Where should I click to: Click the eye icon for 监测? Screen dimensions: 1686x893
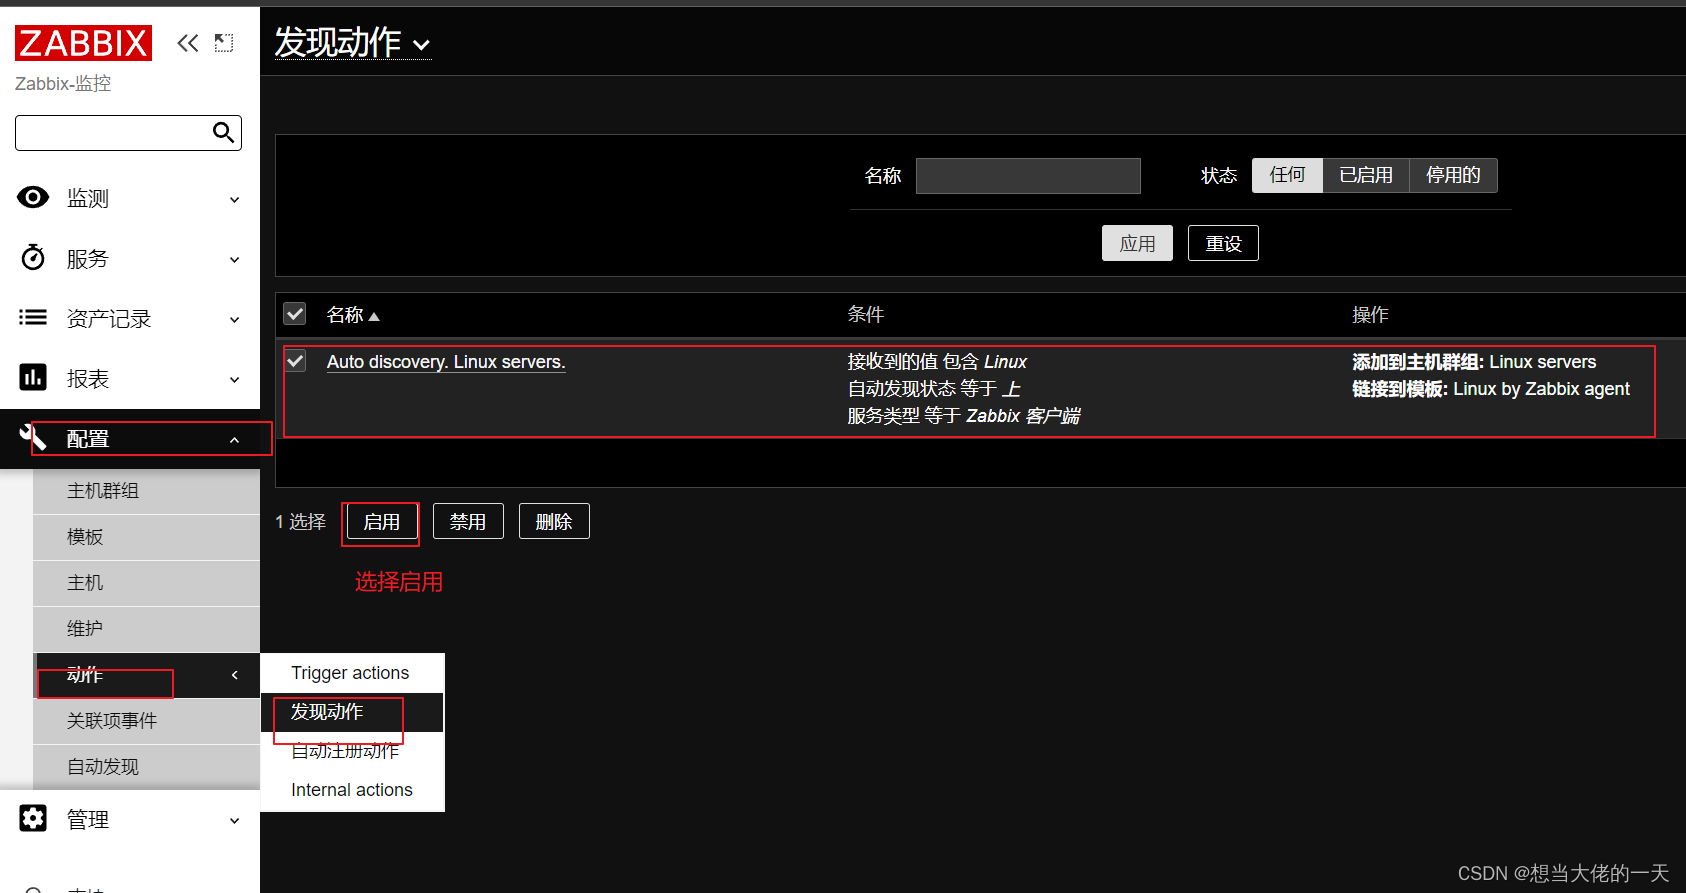click(33, 197)
